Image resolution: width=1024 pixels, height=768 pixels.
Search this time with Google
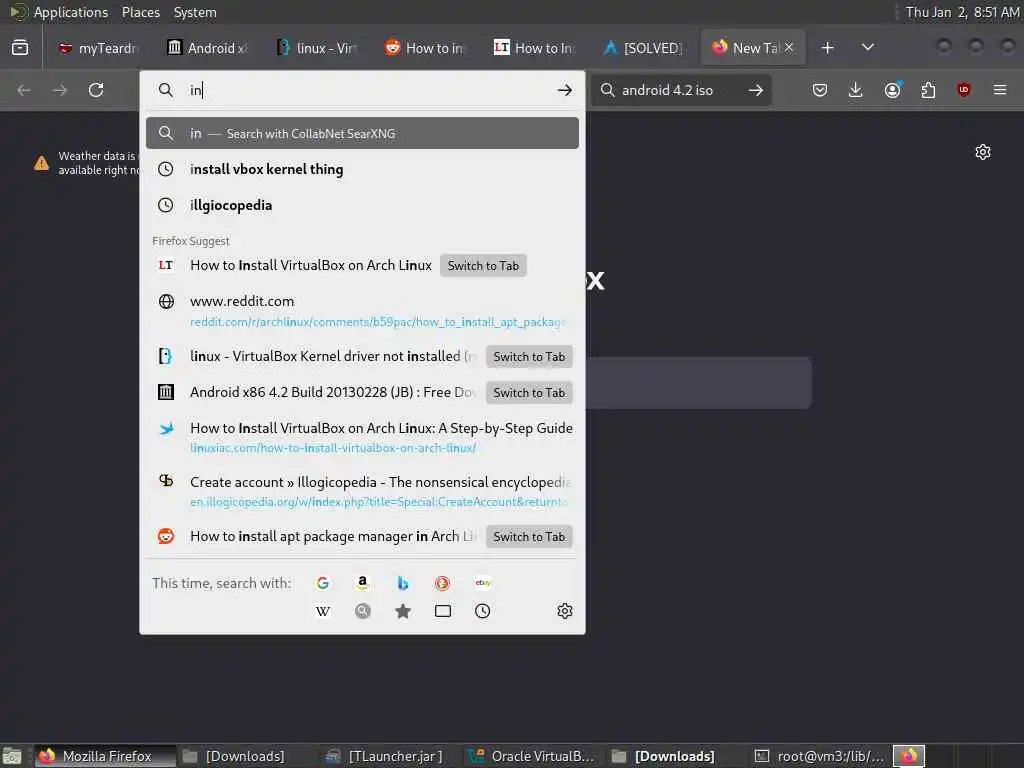323,583
